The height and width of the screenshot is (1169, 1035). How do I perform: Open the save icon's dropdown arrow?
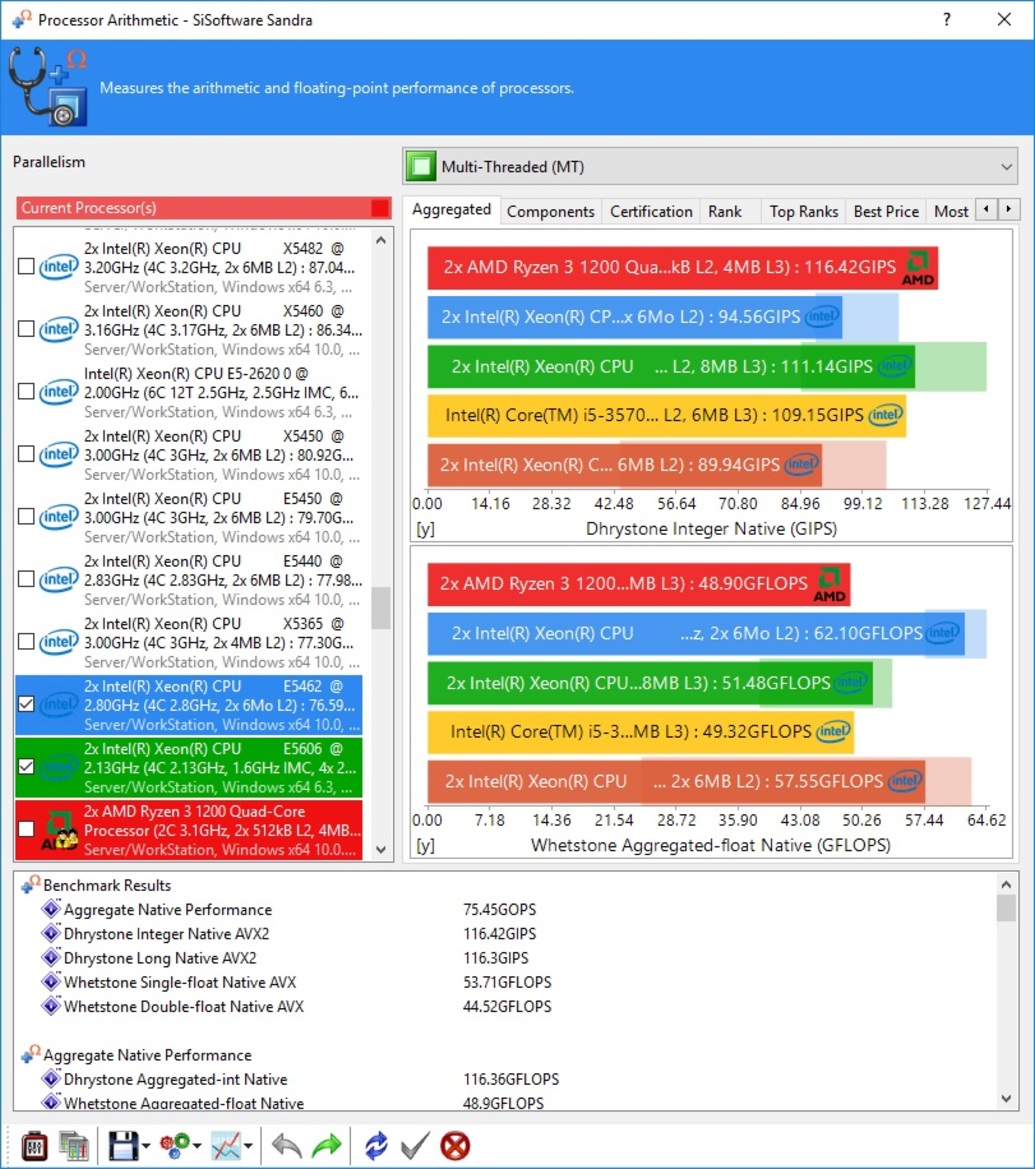coord(146,1146)
